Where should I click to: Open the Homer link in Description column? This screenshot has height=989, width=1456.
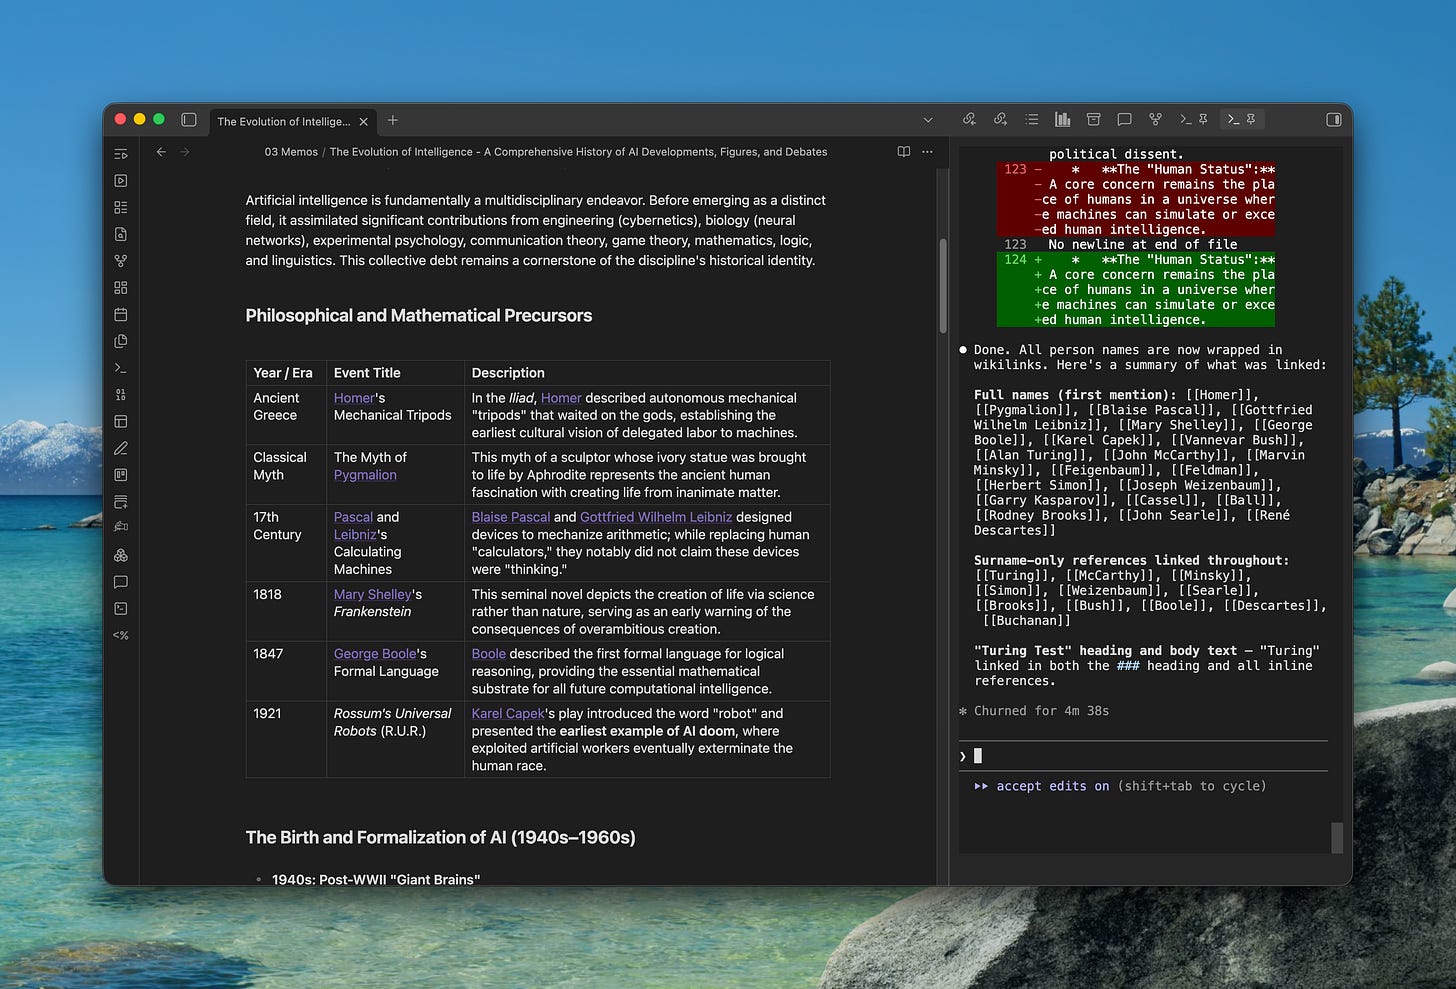click(x=561, y=398)
